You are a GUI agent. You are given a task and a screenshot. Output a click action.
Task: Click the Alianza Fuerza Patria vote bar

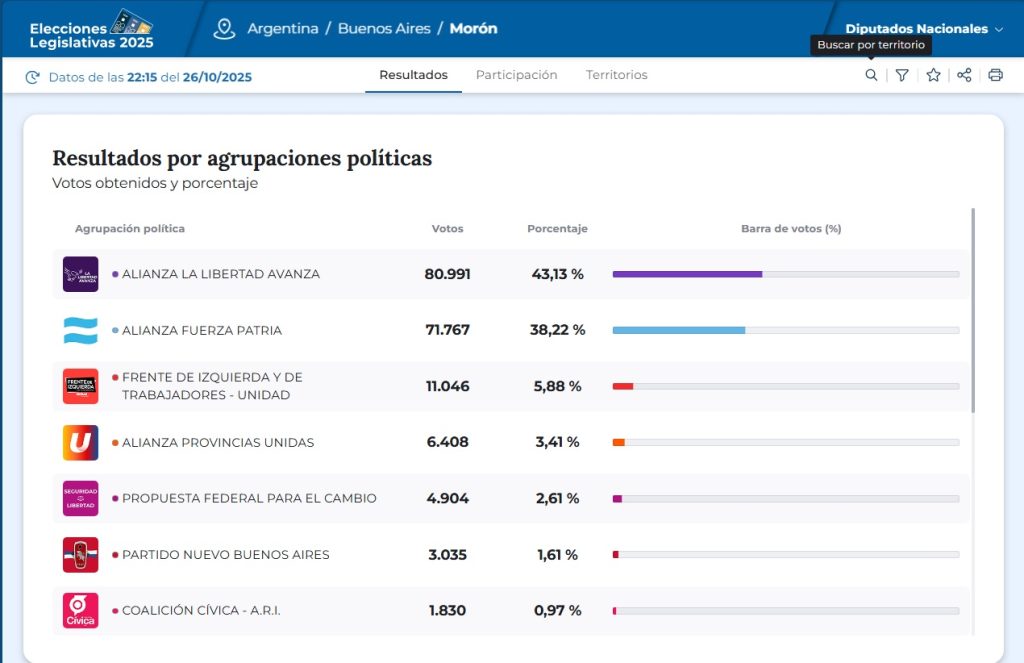click(785, 330)
